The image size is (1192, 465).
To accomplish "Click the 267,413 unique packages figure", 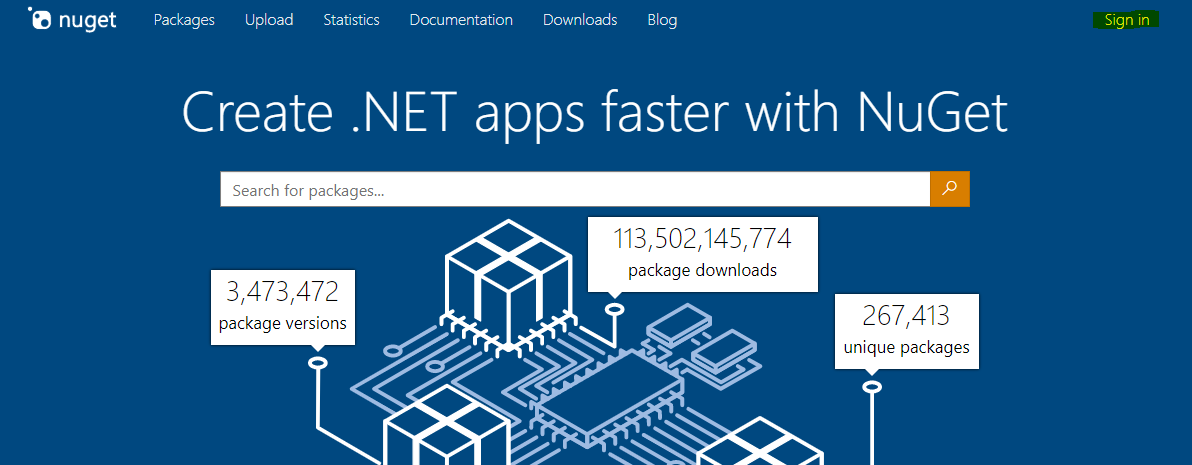I will (x=907, y=331).
